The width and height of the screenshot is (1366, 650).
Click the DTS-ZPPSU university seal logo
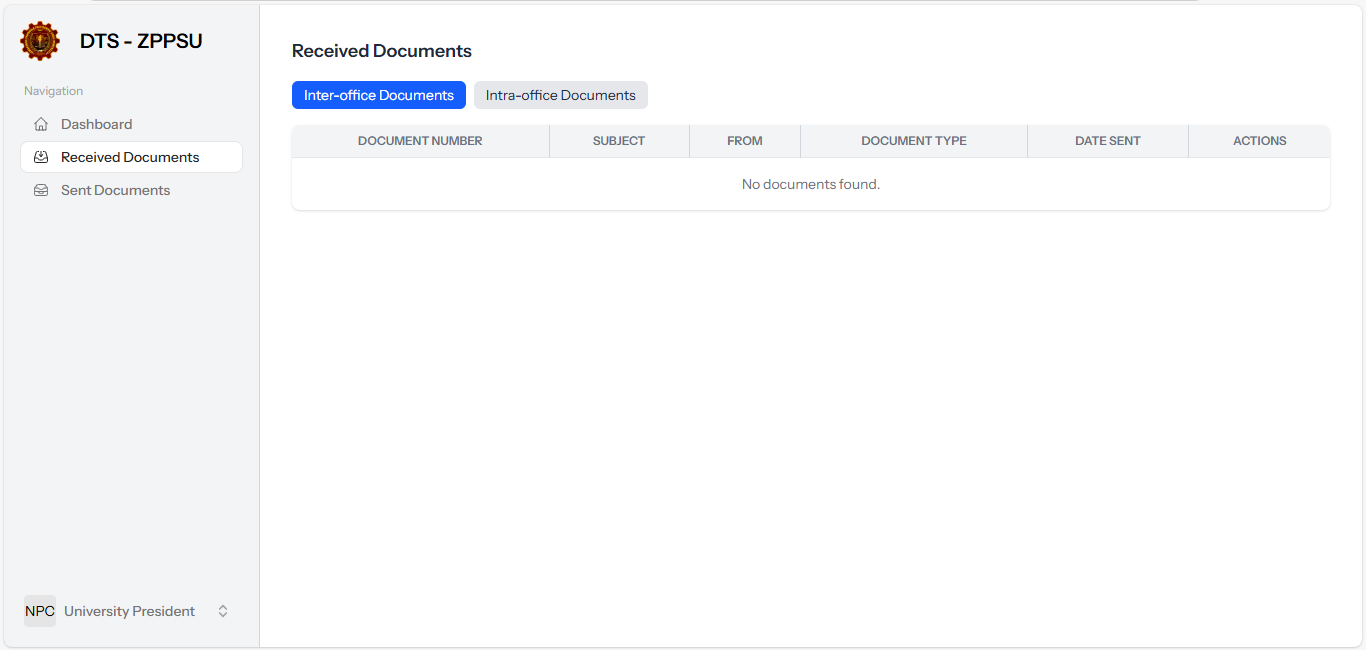(x=39, y=41)
